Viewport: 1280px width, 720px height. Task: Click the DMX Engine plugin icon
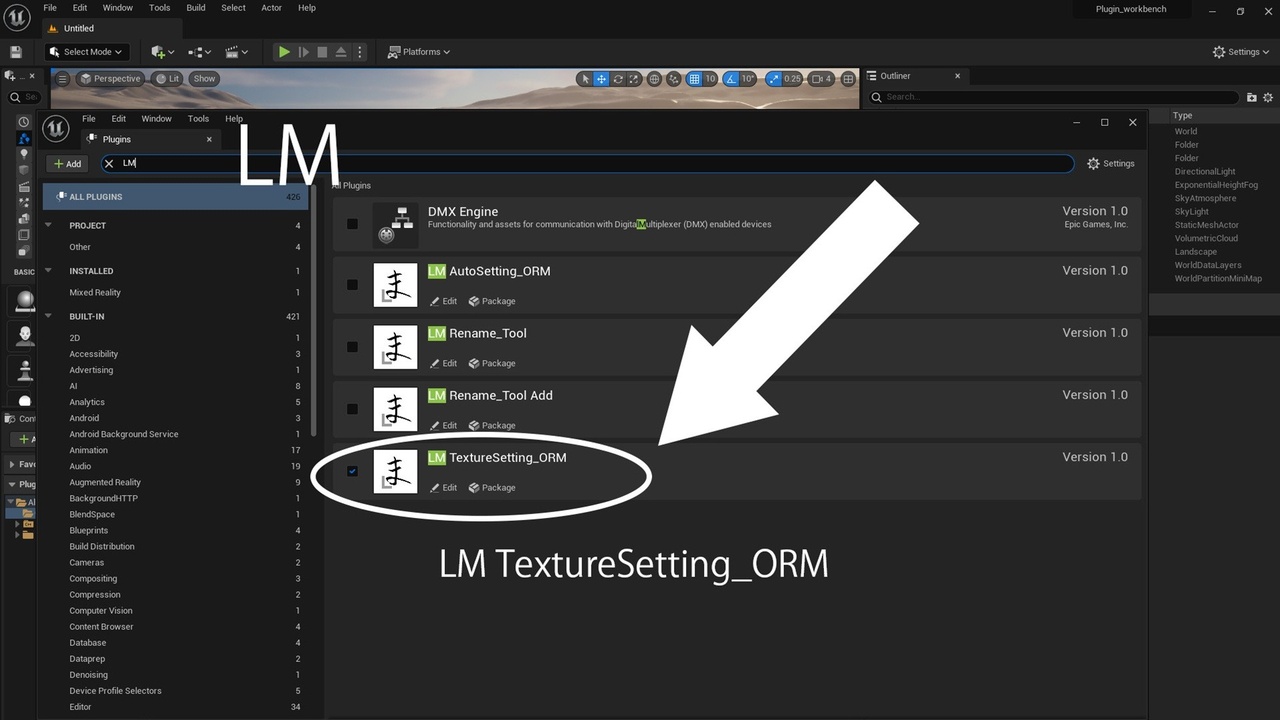(x=395, y=225)
